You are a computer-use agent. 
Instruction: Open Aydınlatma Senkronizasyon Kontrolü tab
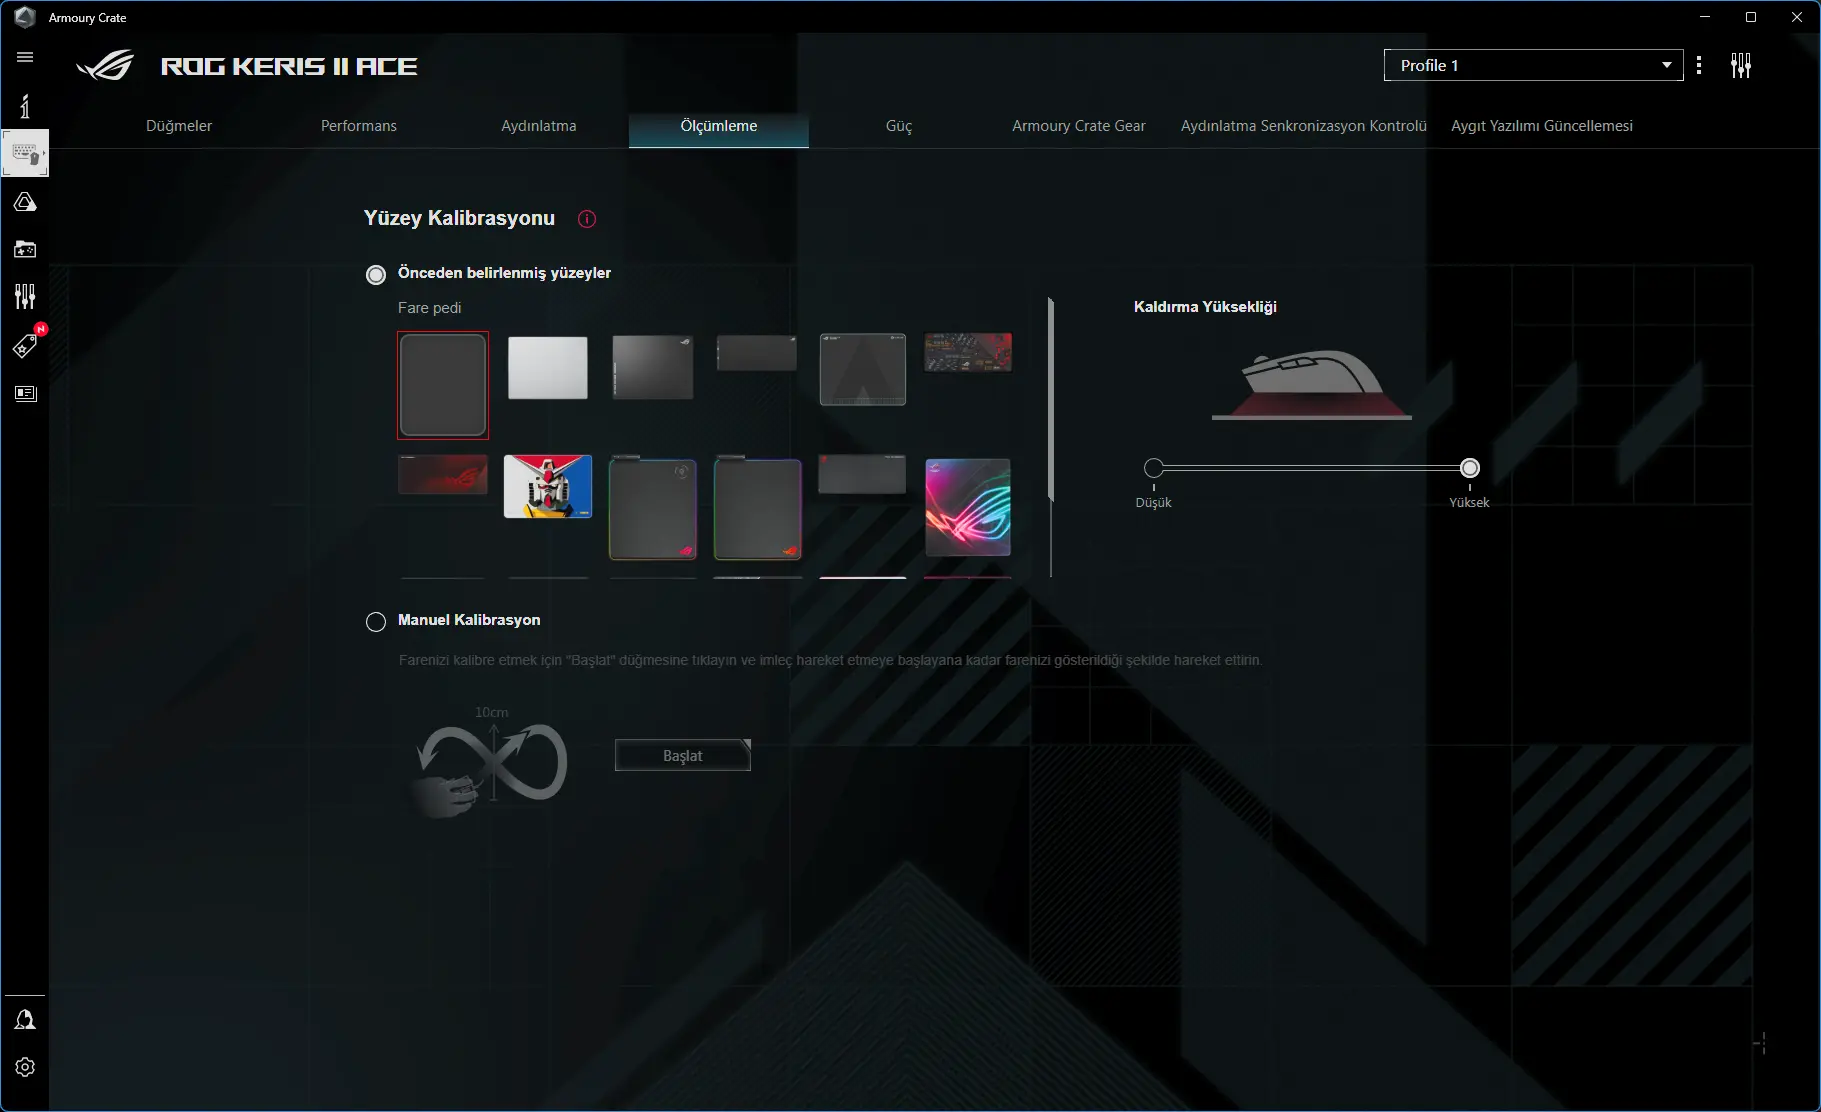(1304, 126)
